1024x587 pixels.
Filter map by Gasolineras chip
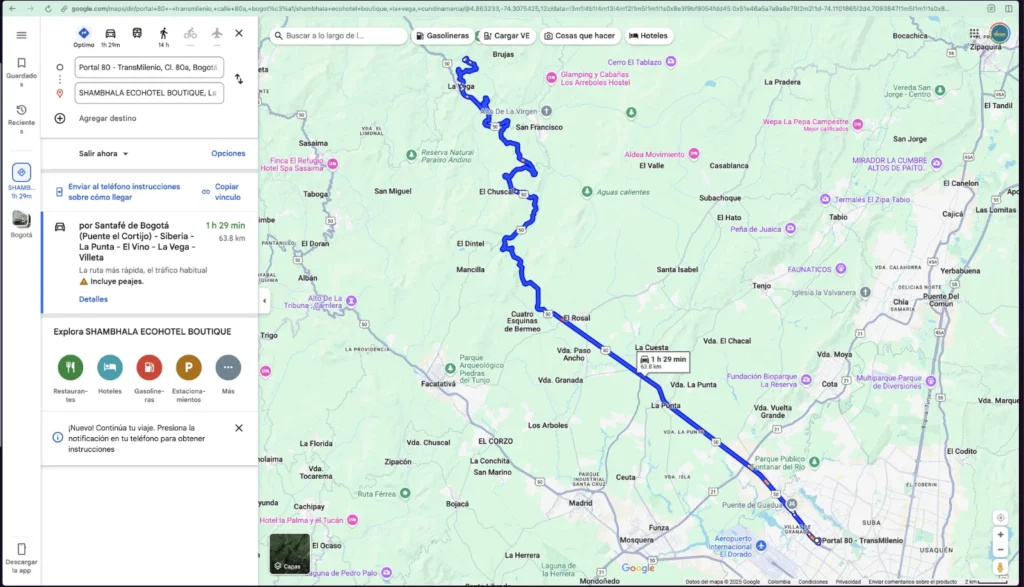click(442, 36)
